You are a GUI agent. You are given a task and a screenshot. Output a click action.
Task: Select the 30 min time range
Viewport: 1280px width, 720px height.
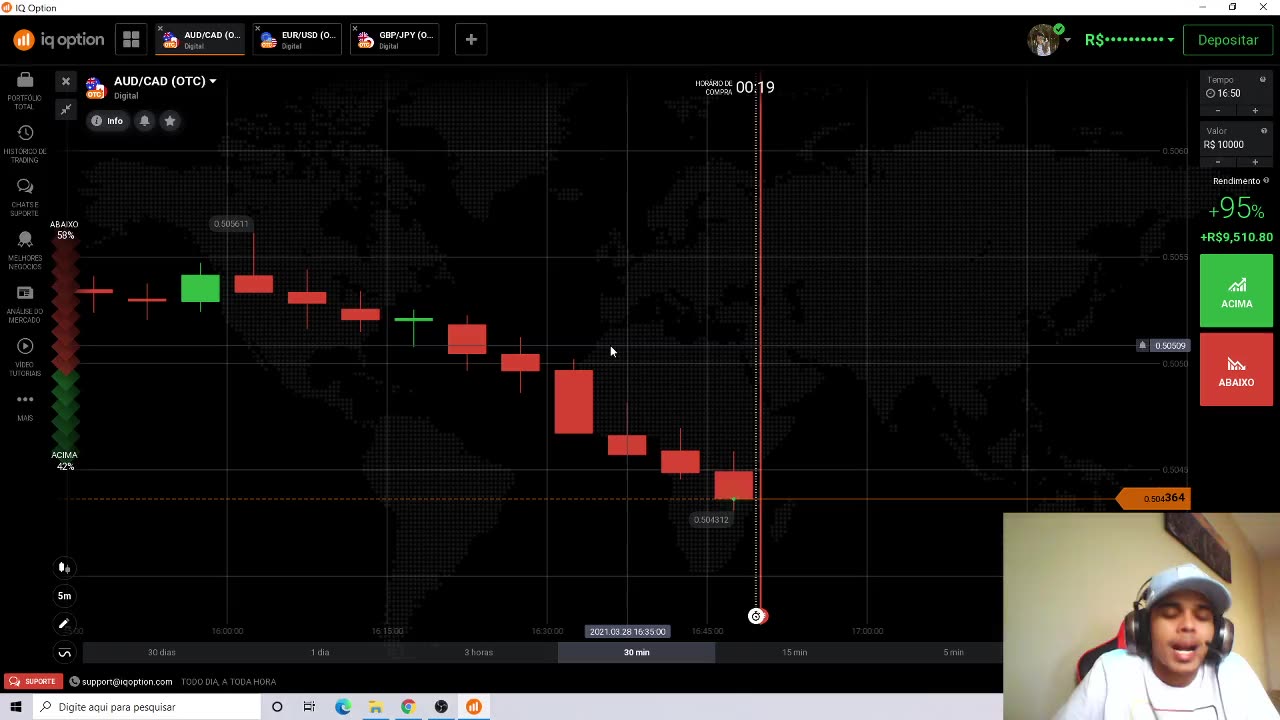(x=636, y=653)
